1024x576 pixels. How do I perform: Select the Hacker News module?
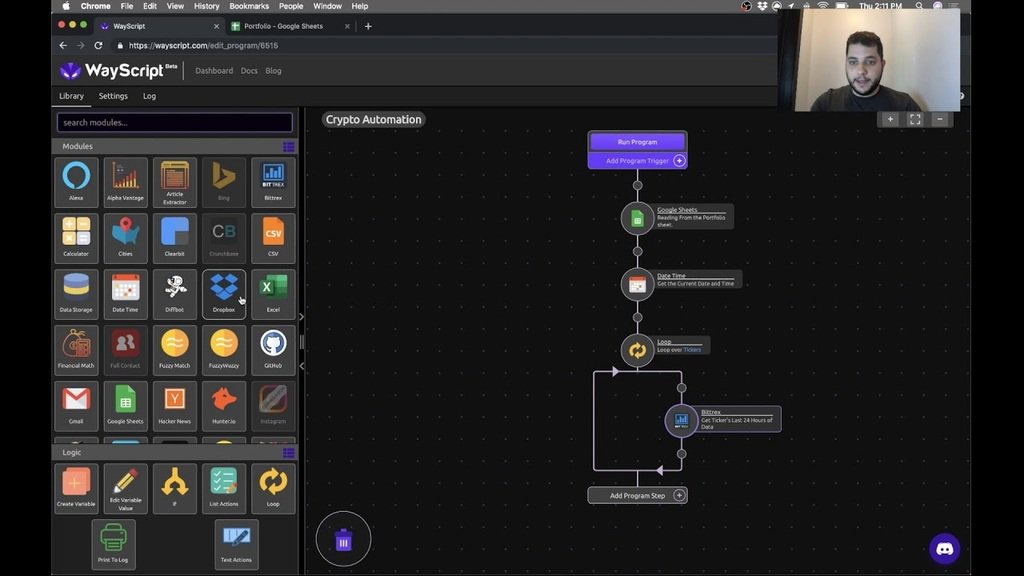point(174,406)
